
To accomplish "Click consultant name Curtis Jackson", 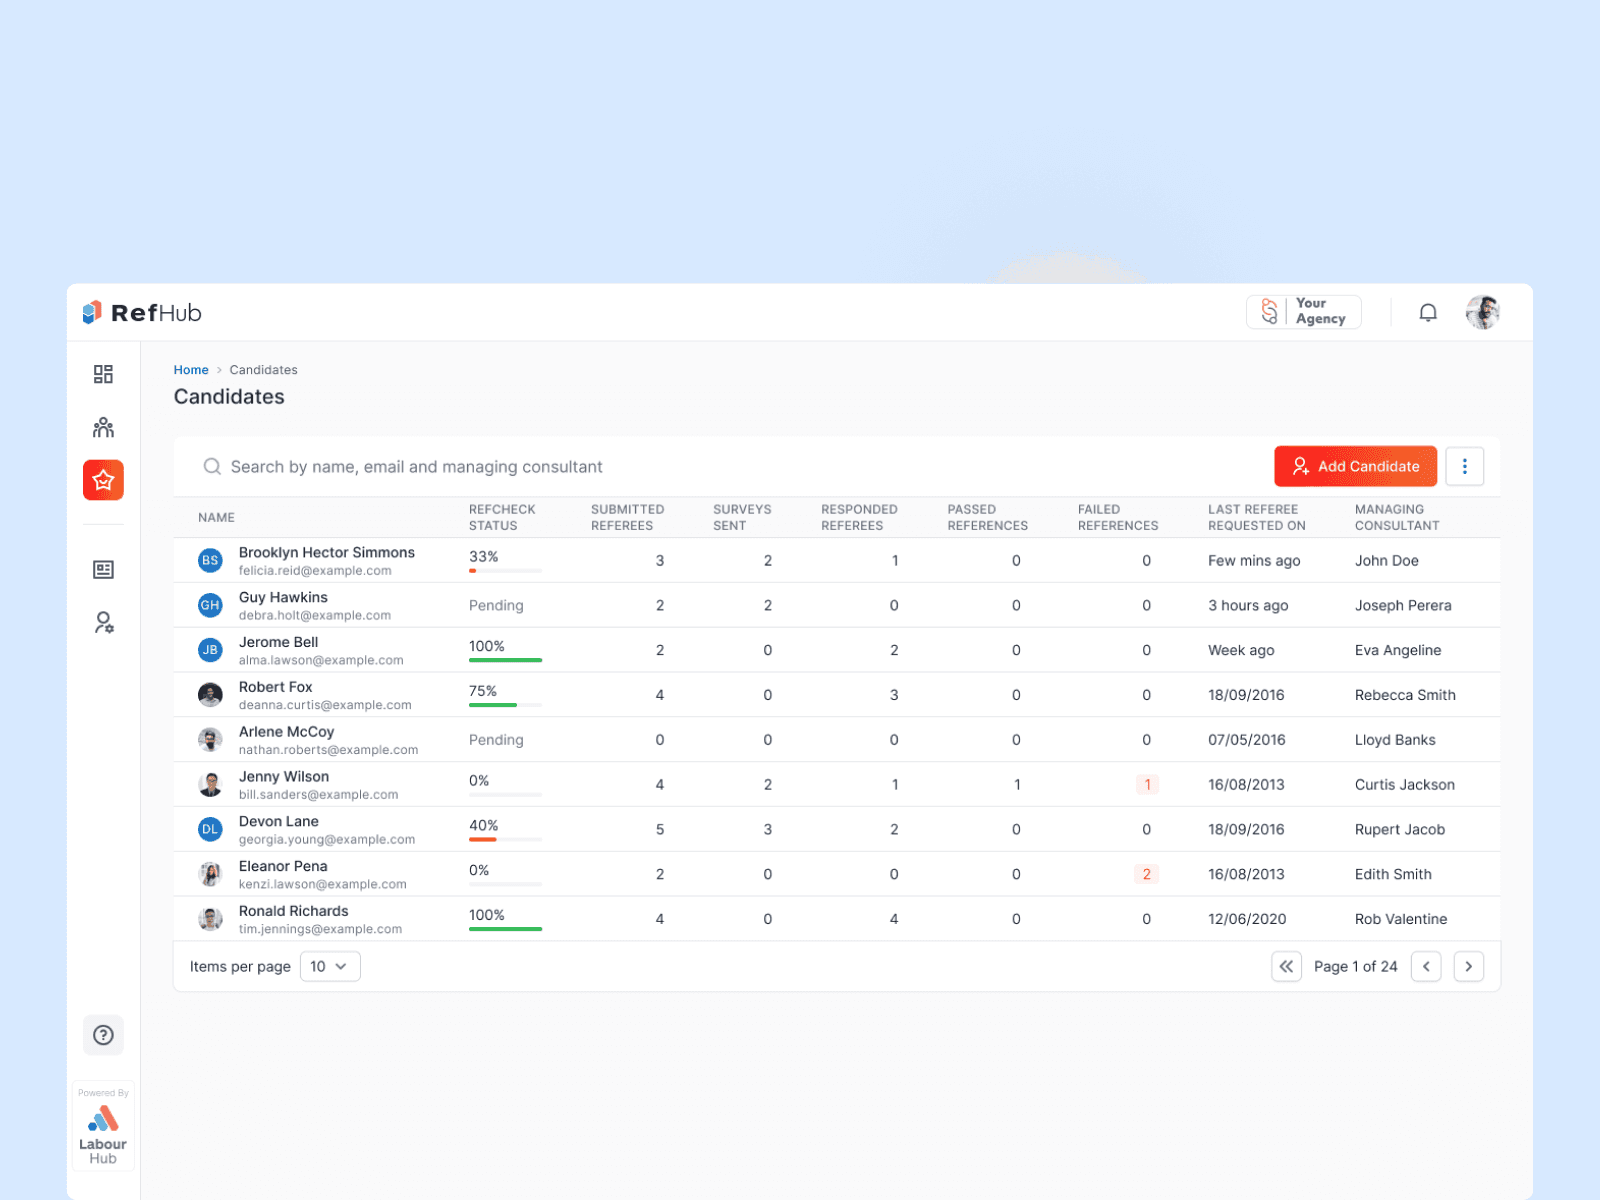I will pyautogui.click(x=1405, y=785).
